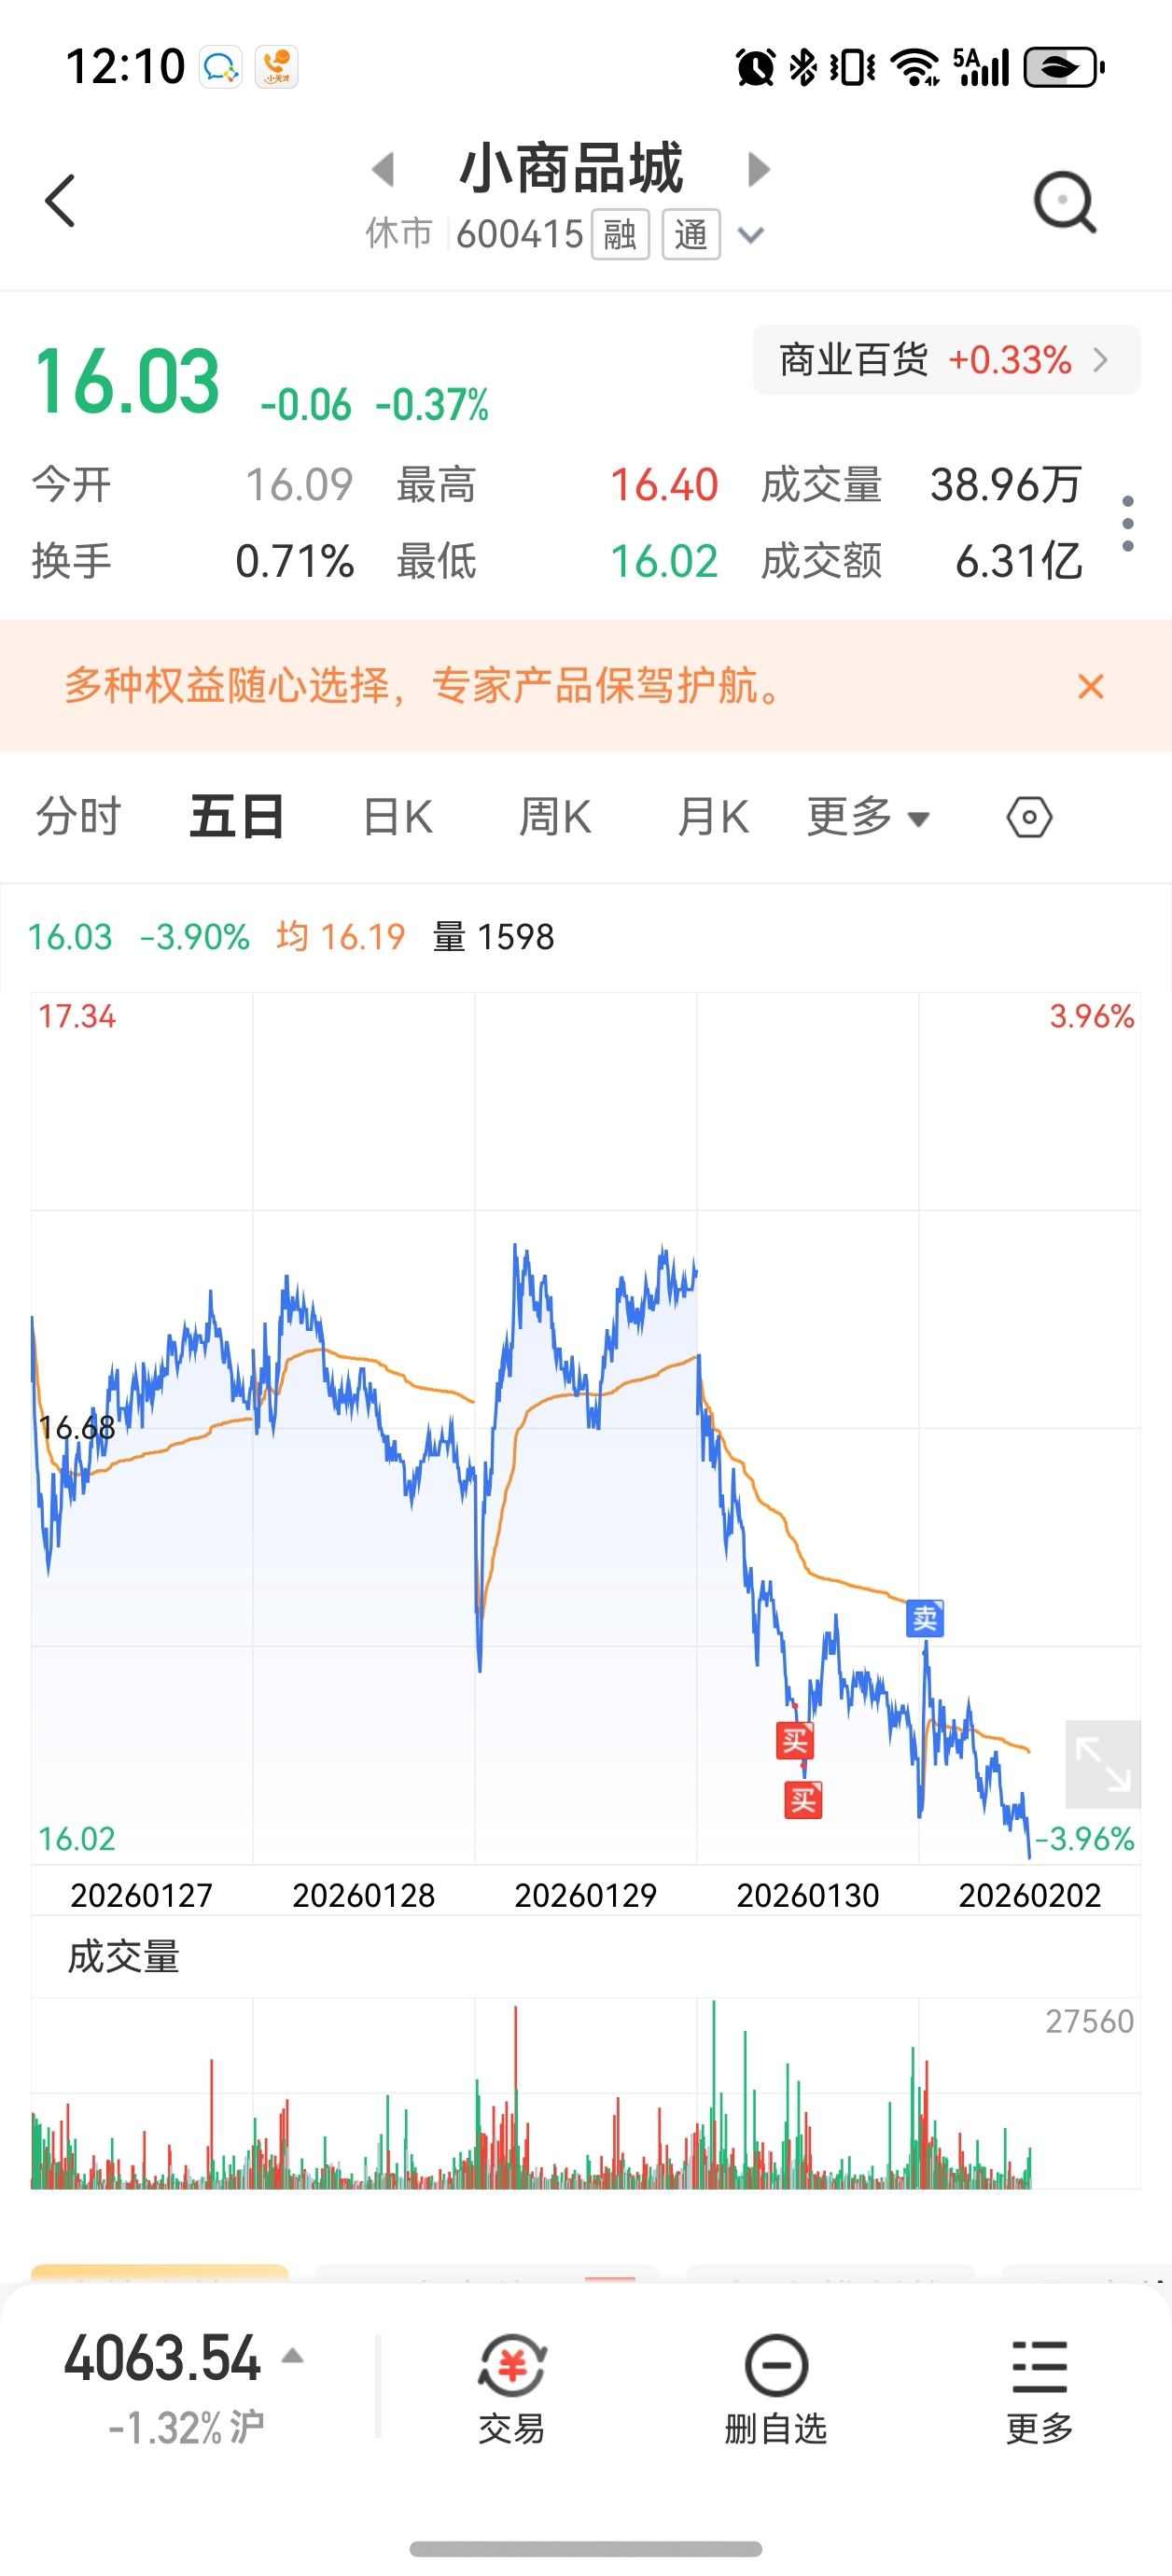Screen dimensions: 1172x2576
Task: Tap the 卖 sell marker on chart
Action: [x=924, y=1617]
